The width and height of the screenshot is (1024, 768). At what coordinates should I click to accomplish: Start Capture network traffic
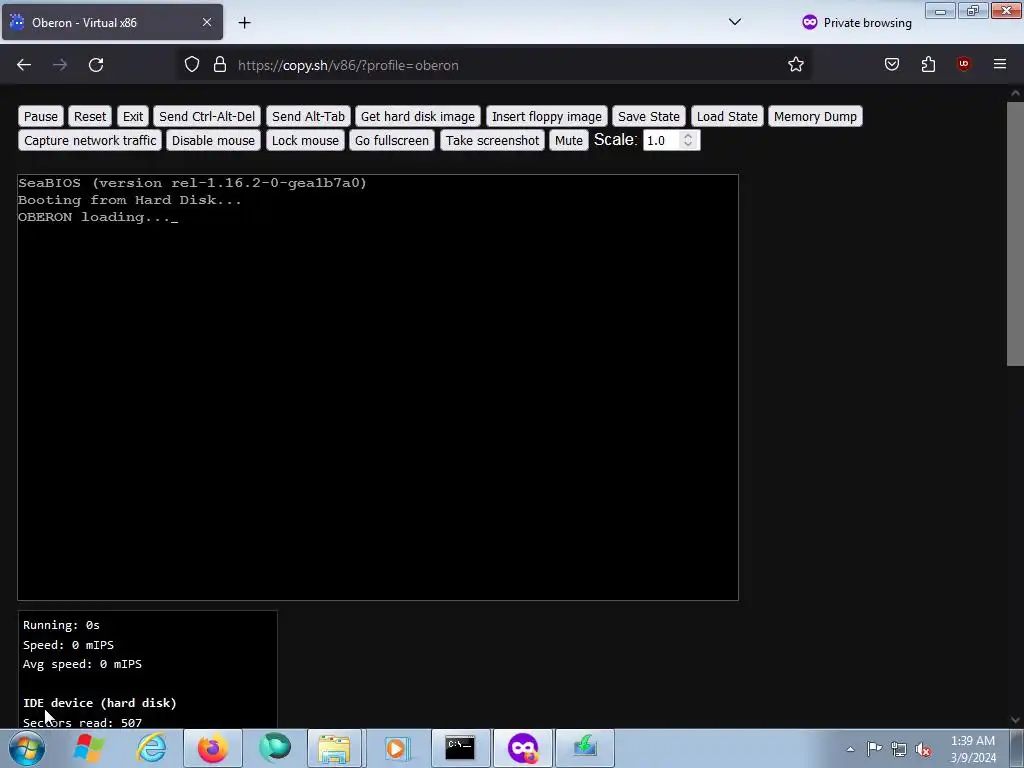90,140
